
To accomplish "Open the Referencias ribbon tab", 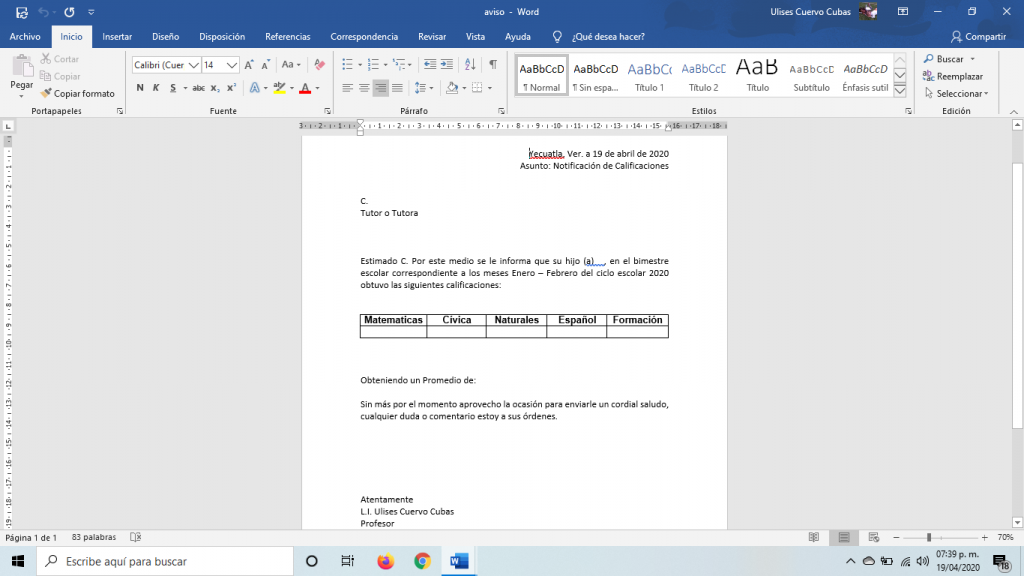I will 287,36.
